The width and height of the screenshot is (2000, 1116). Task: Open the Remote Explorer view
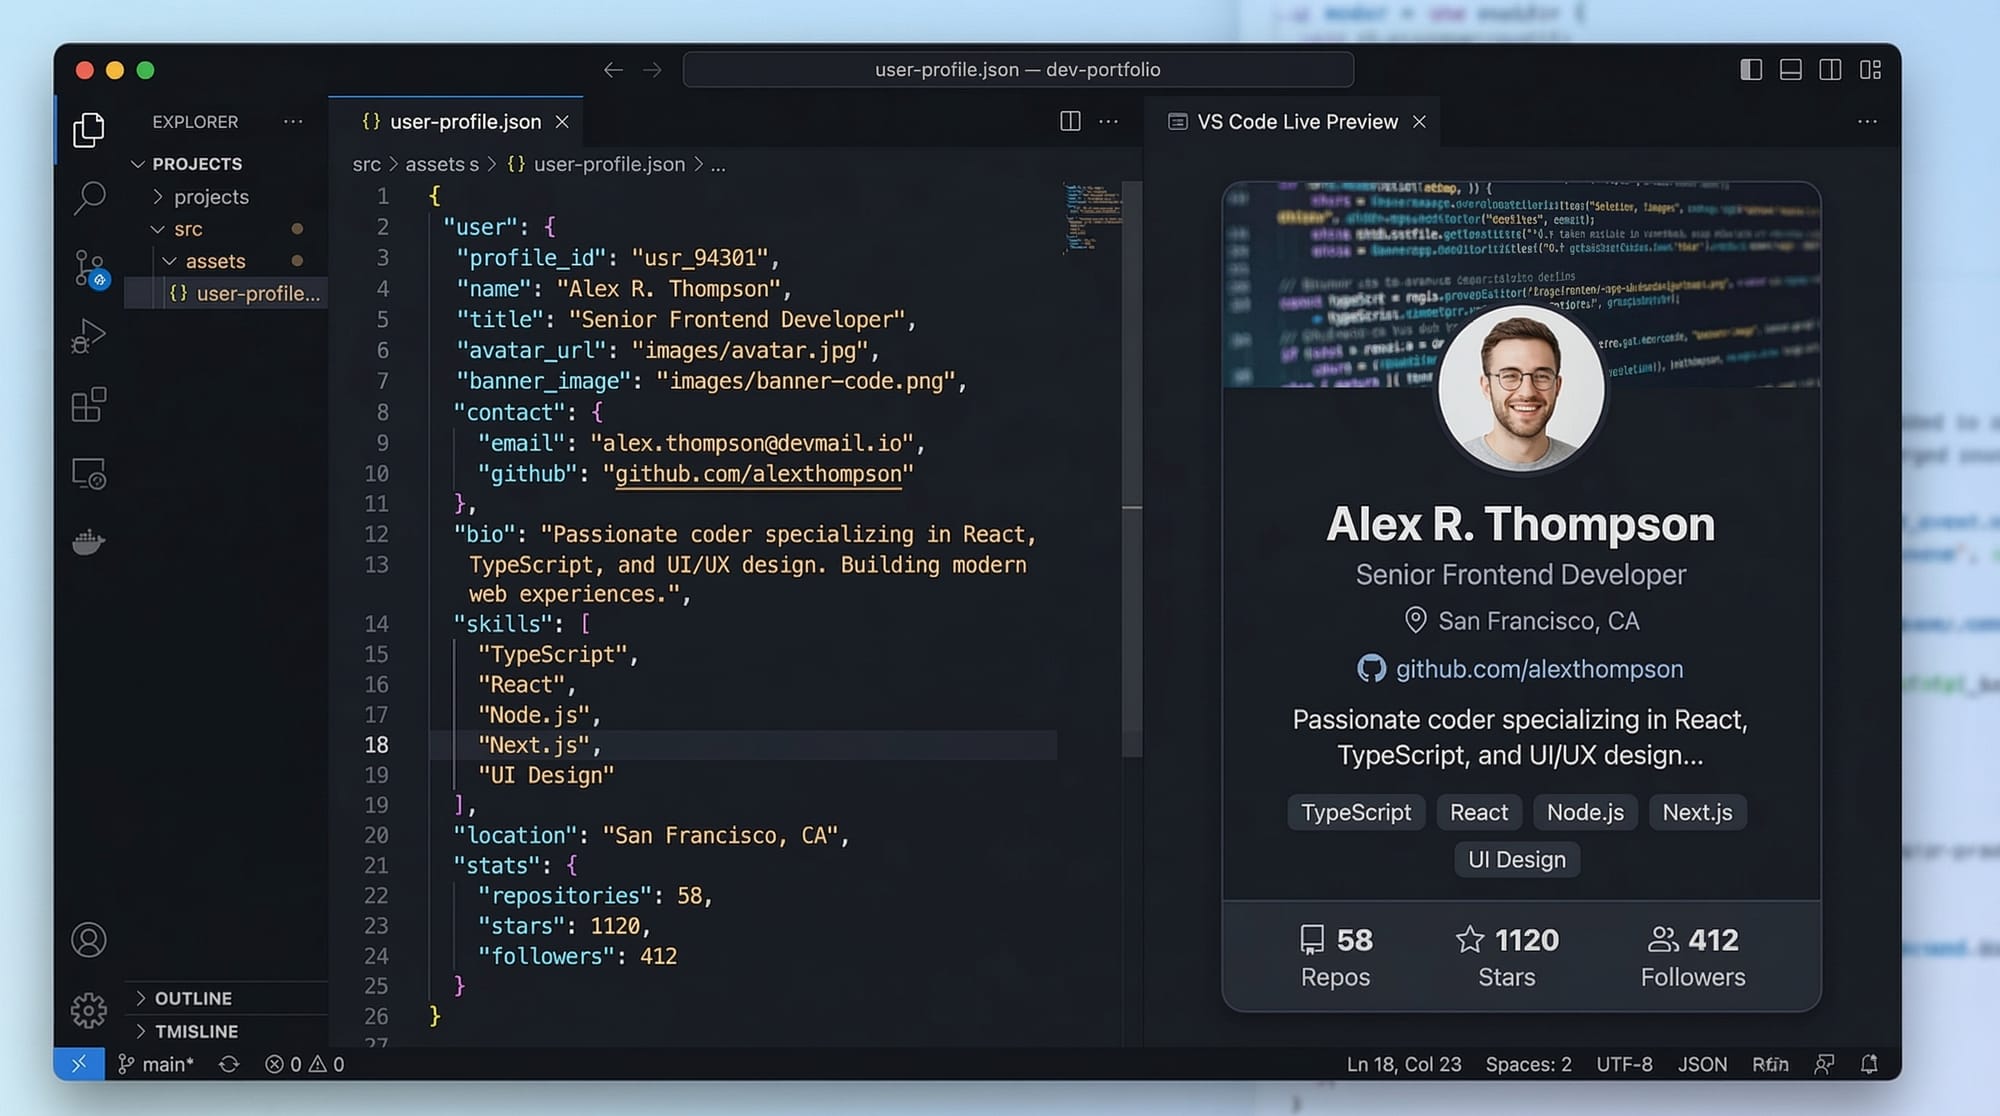point(89,473)
